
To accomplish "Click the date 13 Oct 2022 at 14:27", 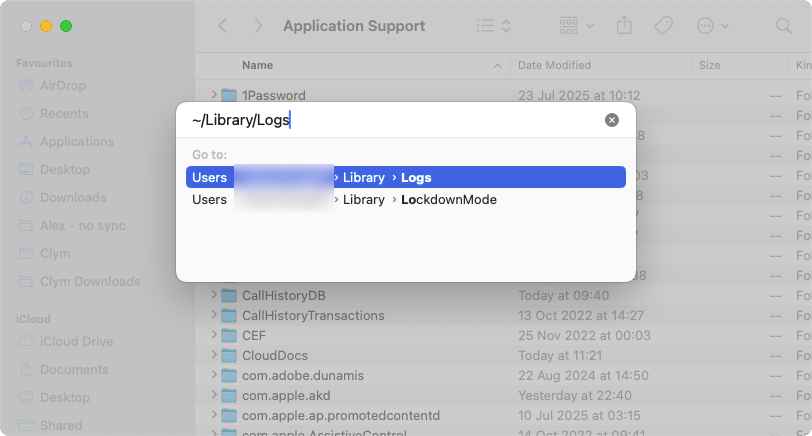I will tap(581, 315).
